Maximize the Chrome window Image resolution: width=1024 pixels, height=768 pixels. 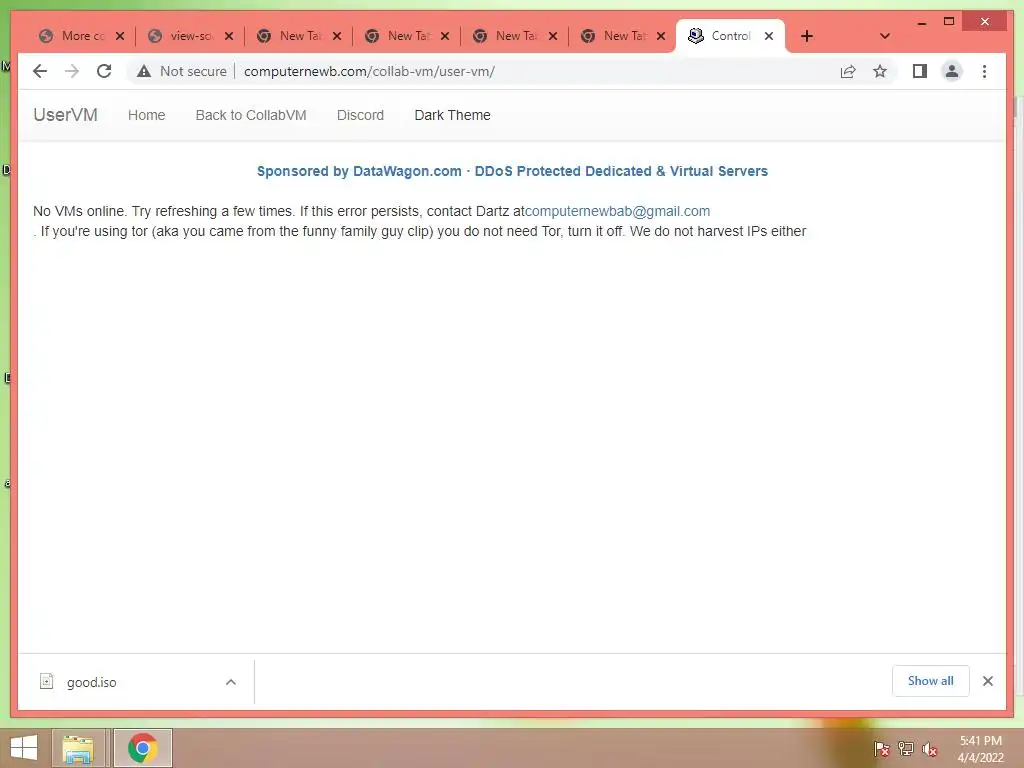click(949, 22)
